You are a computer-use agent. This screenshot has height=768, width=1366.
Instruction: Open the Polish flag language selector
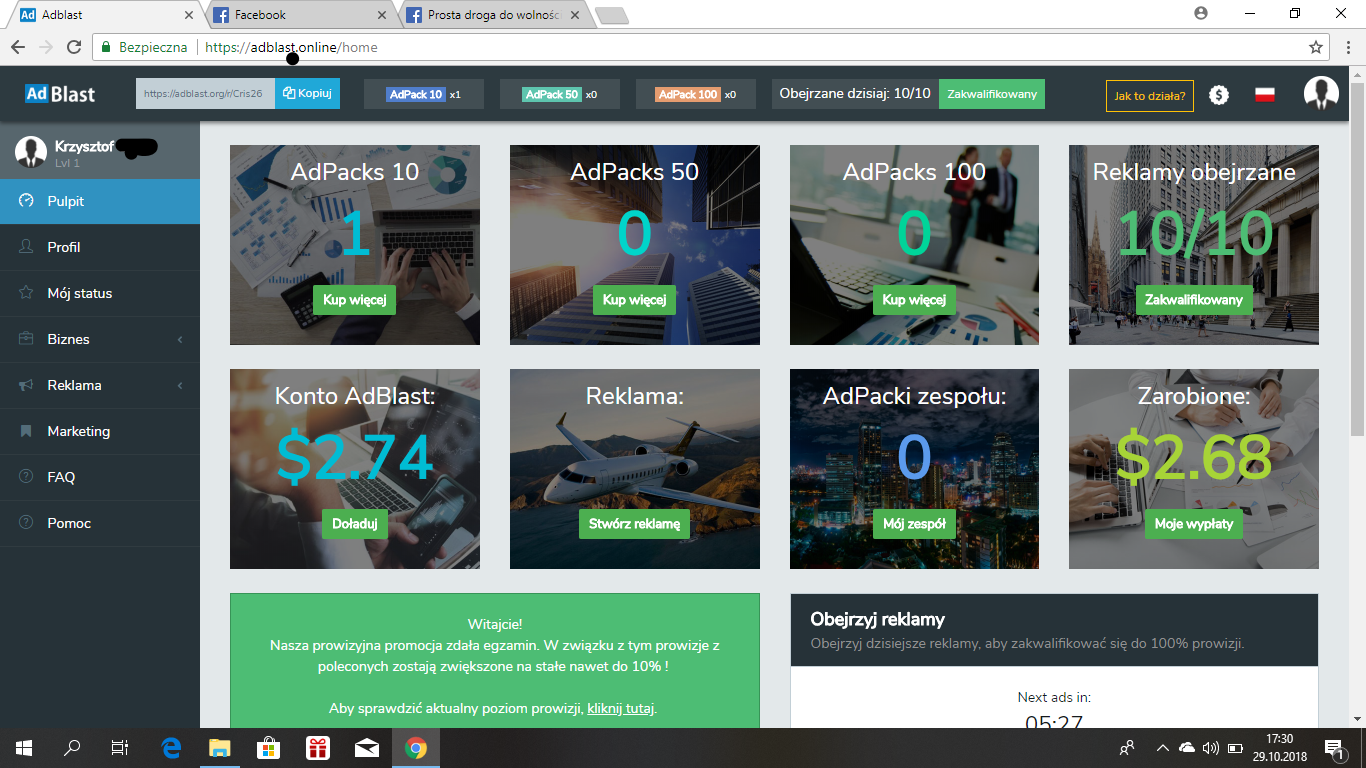pos(1265,95)
